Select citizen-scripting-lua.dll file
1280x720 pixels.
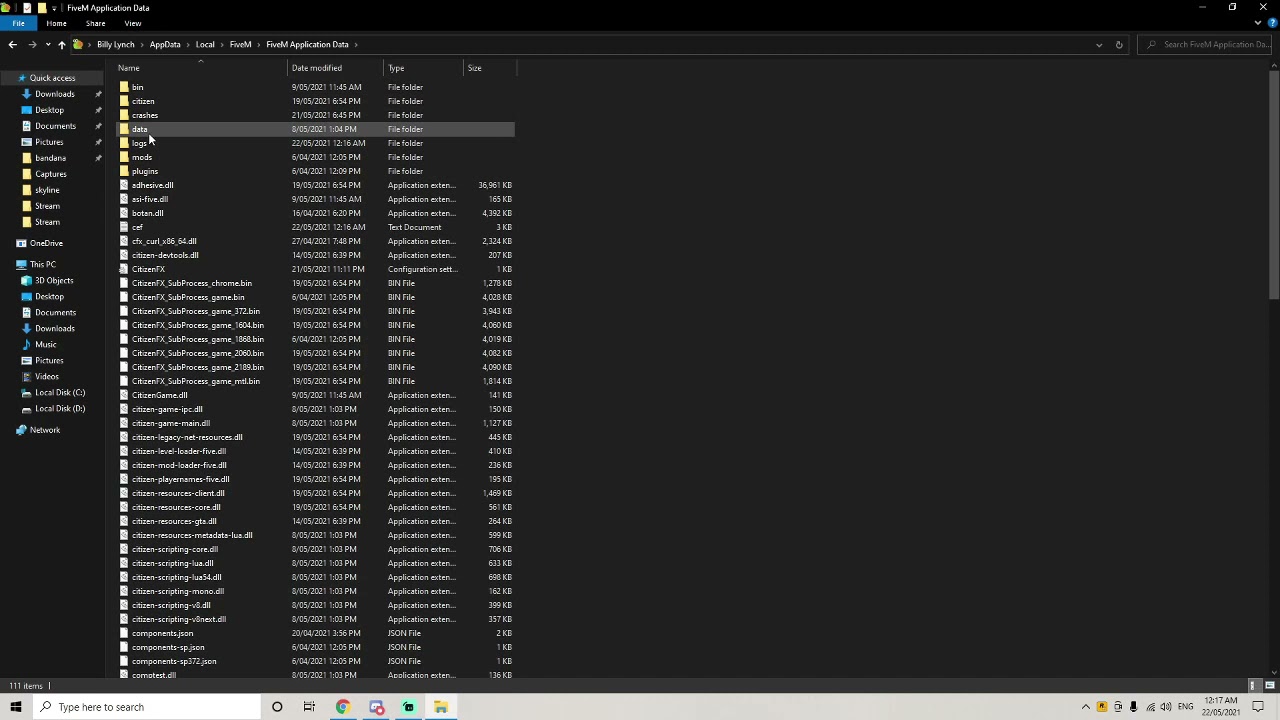(172, 563)
